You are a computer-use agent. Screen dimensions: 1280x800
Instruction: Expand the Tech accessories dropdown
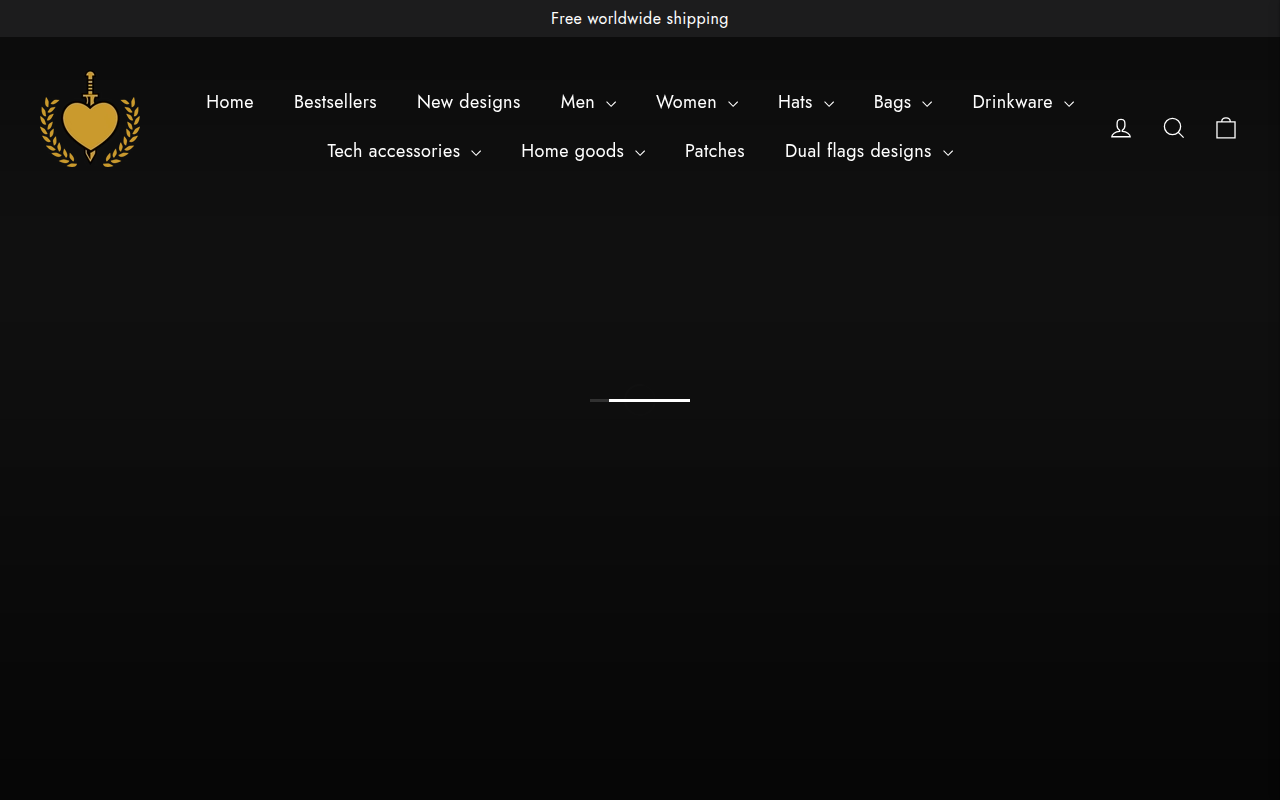click(404, 151)
